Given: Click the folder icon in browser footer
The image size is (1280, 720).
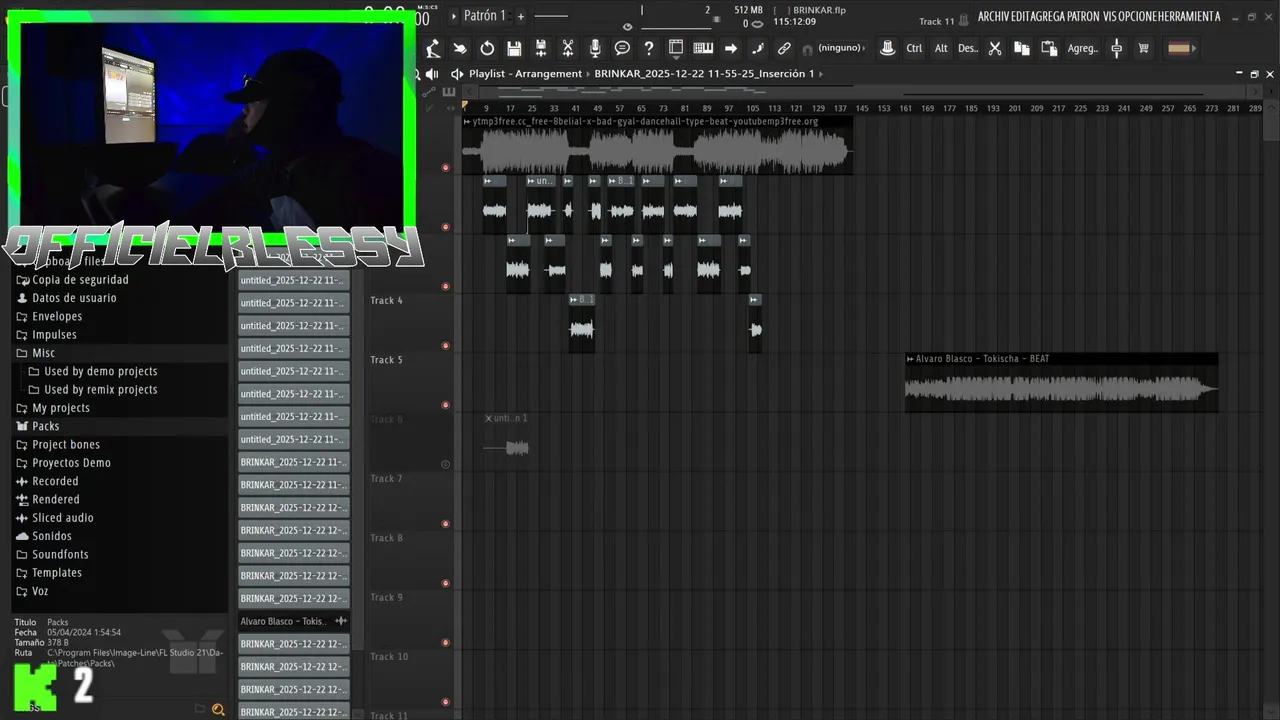Looking at the screenshot, I should [x=200, y=710].
